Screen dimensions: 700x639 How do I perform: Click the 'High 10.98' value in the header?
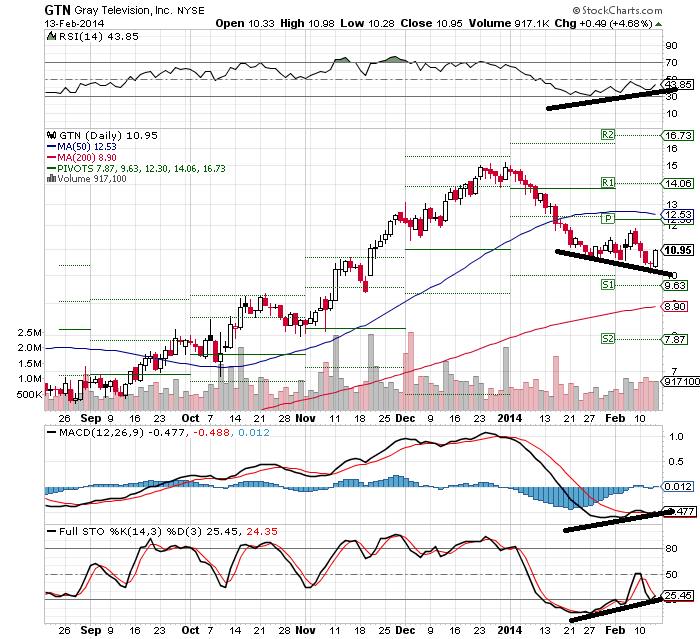307,23
